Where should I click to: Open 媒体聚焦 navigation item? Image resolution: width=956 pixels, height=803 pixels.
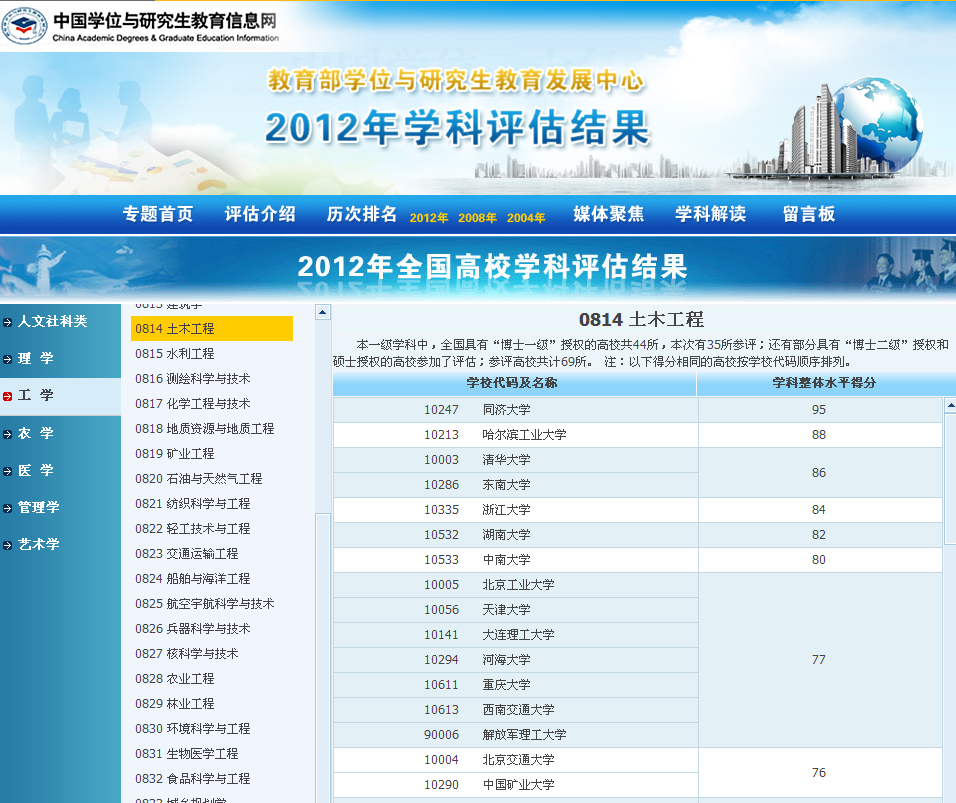point(608,214)
